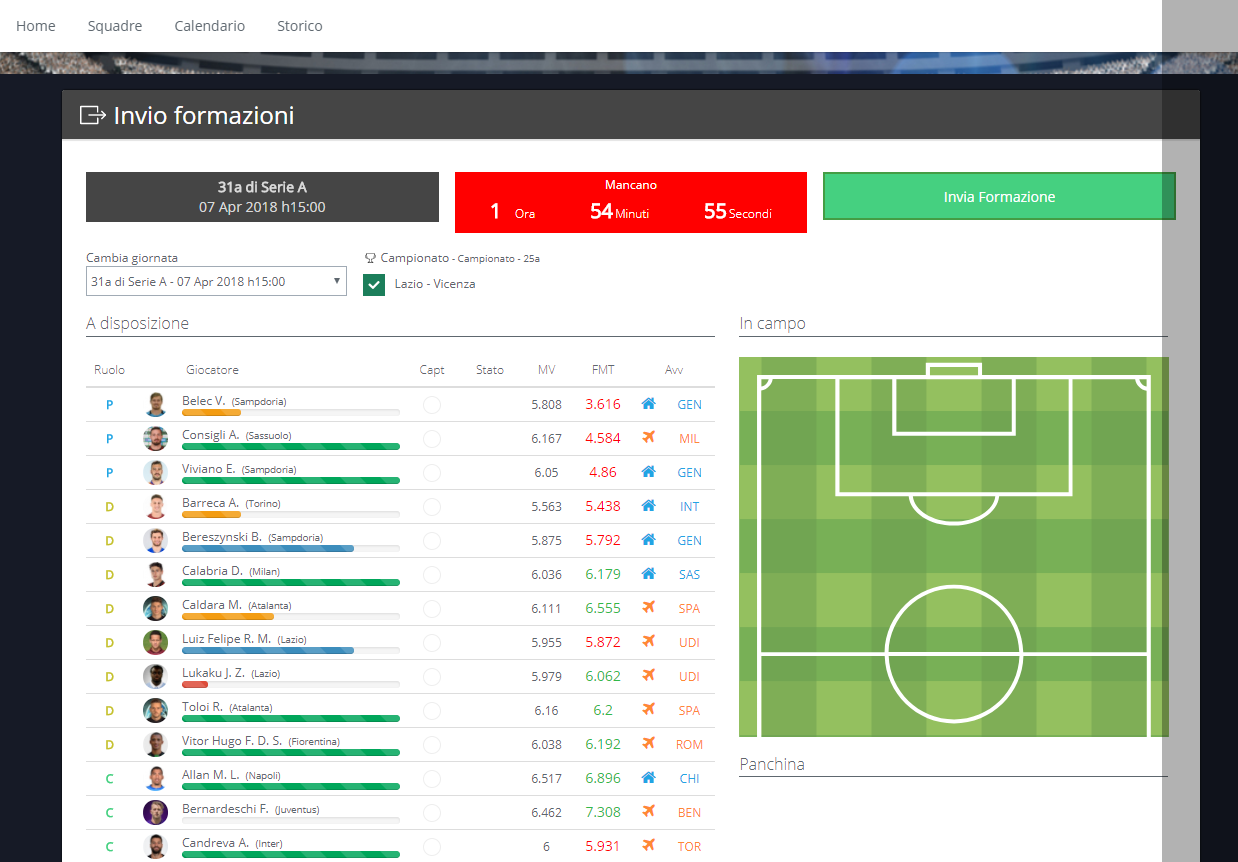The width and height of the screenshot is (1238, 862).
Task: Click Invio formazioni header exit icon
Action: [x=92, y=116]
